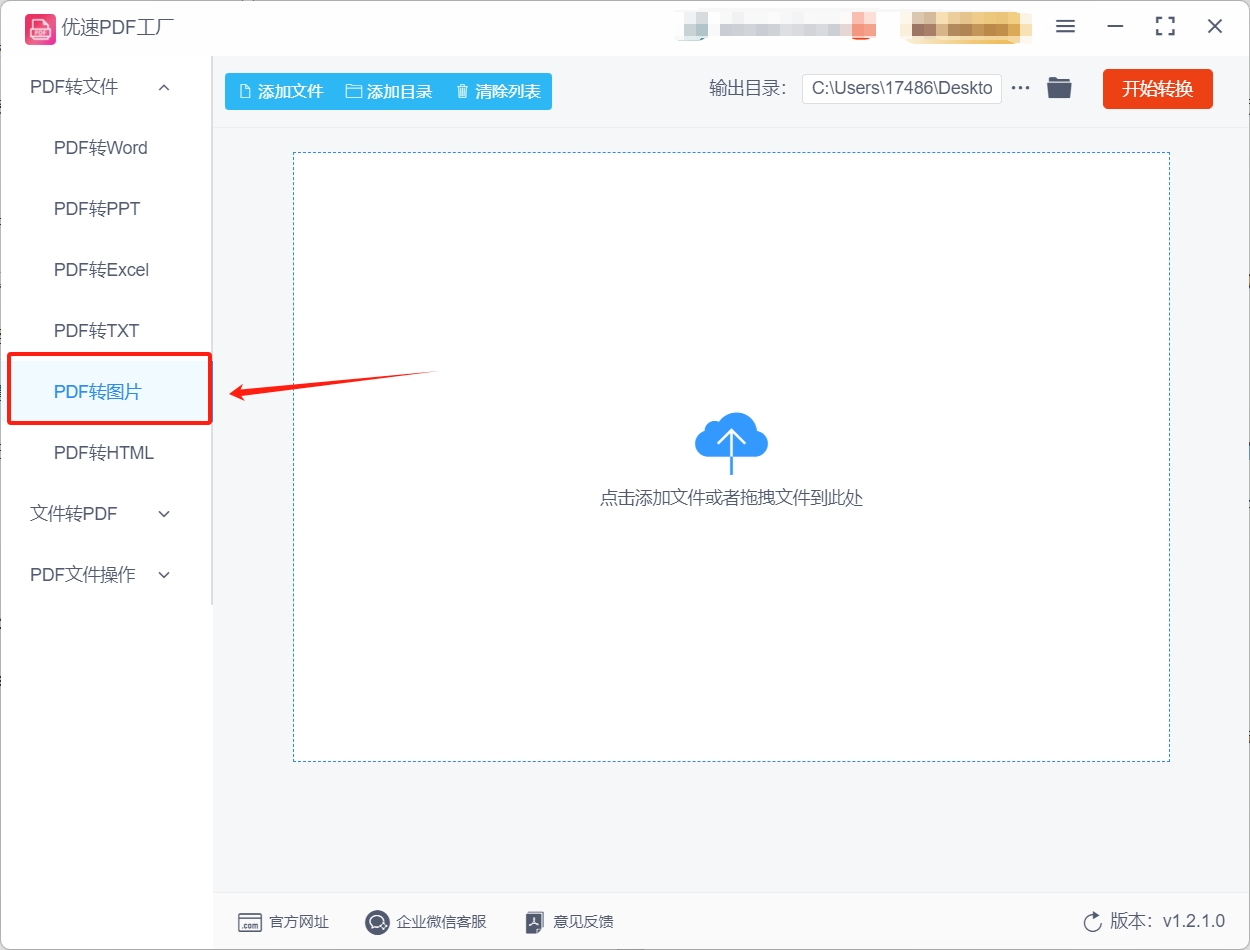Click the 添加目录 add folder icon
The width and height of the screenshot is (1250, 950).
tap(352, 90)
